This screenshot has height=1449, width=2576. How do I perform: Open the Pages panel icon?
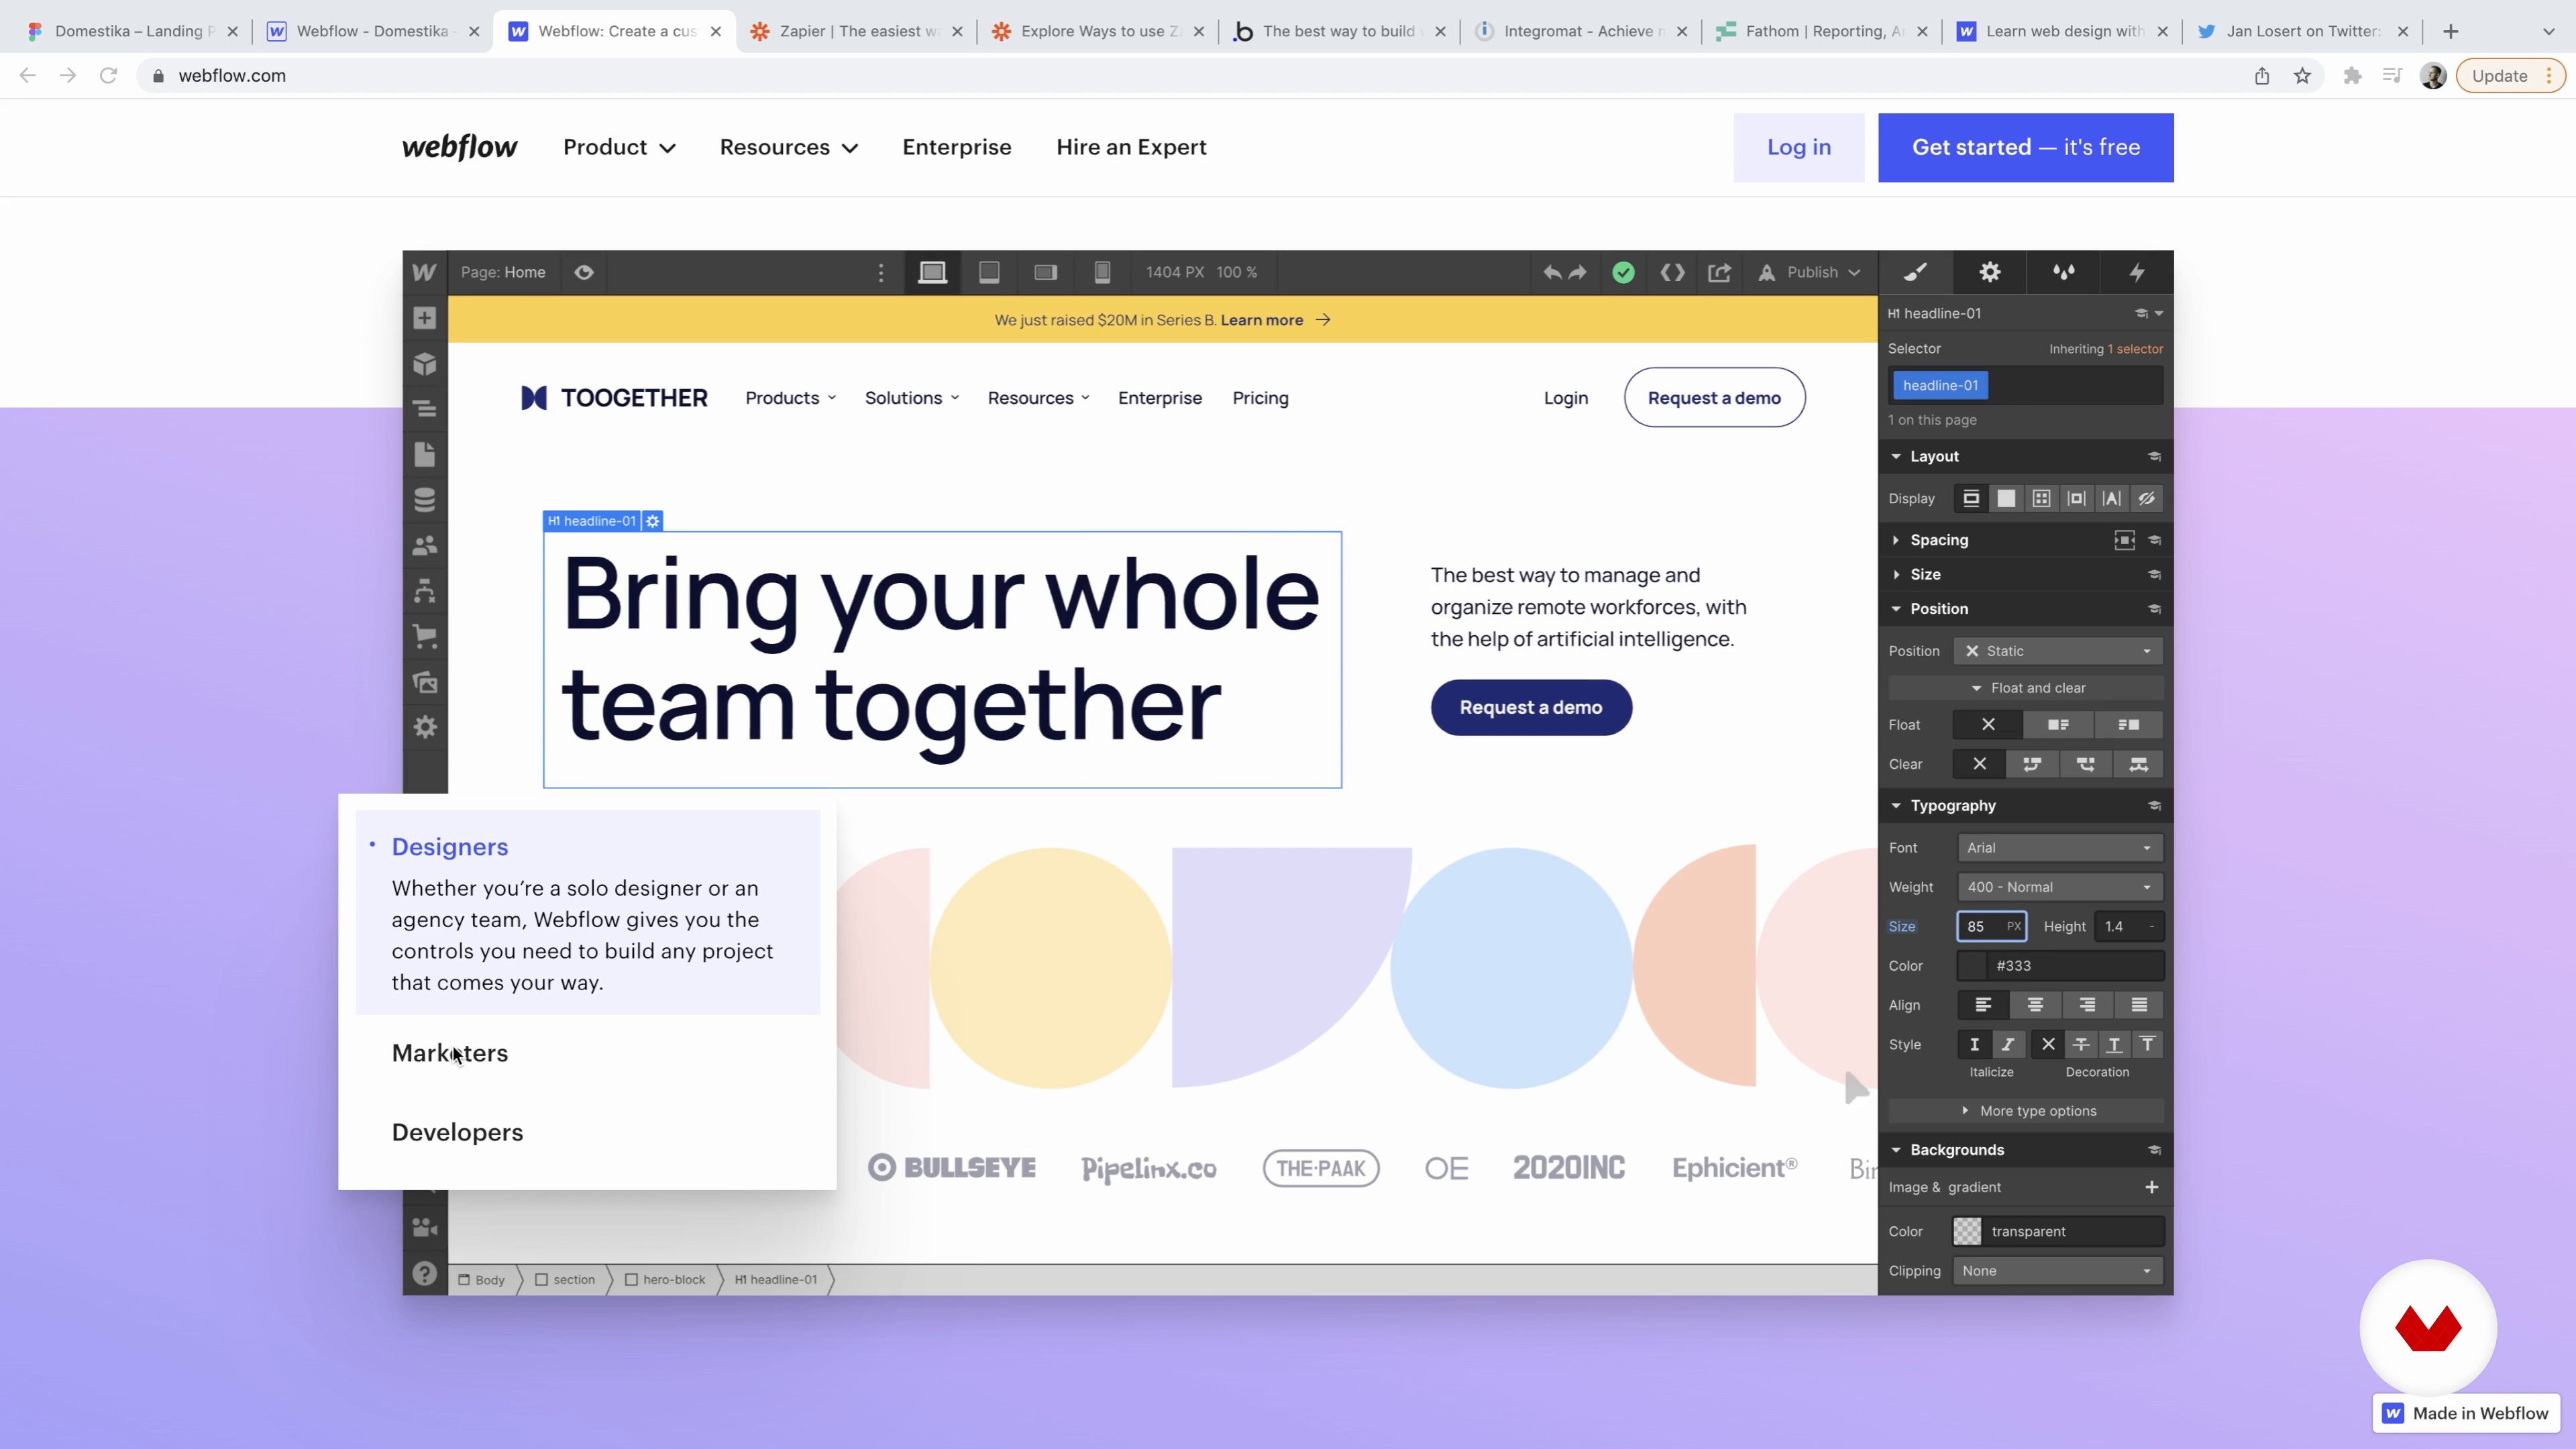(x=424, y=454)
